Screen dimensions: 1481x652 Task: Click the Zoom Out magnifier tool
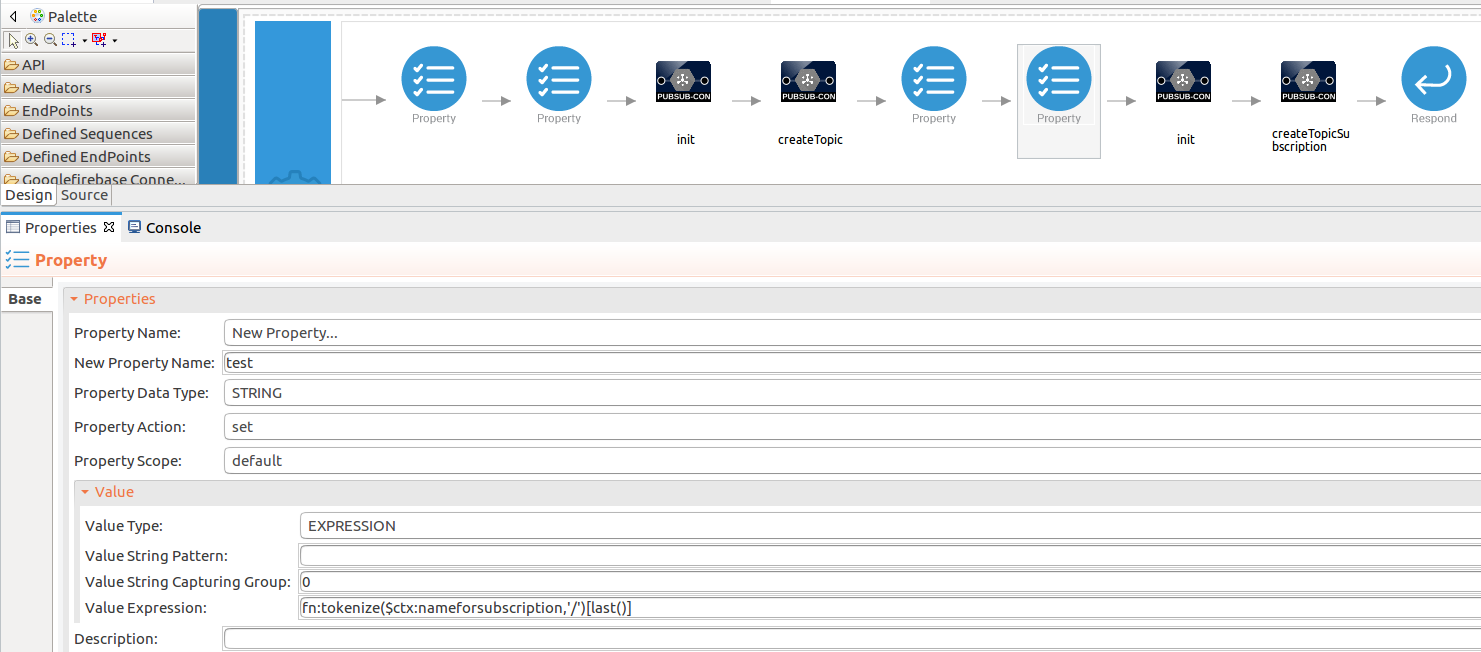pyautogui.click(x=50, y=40)
